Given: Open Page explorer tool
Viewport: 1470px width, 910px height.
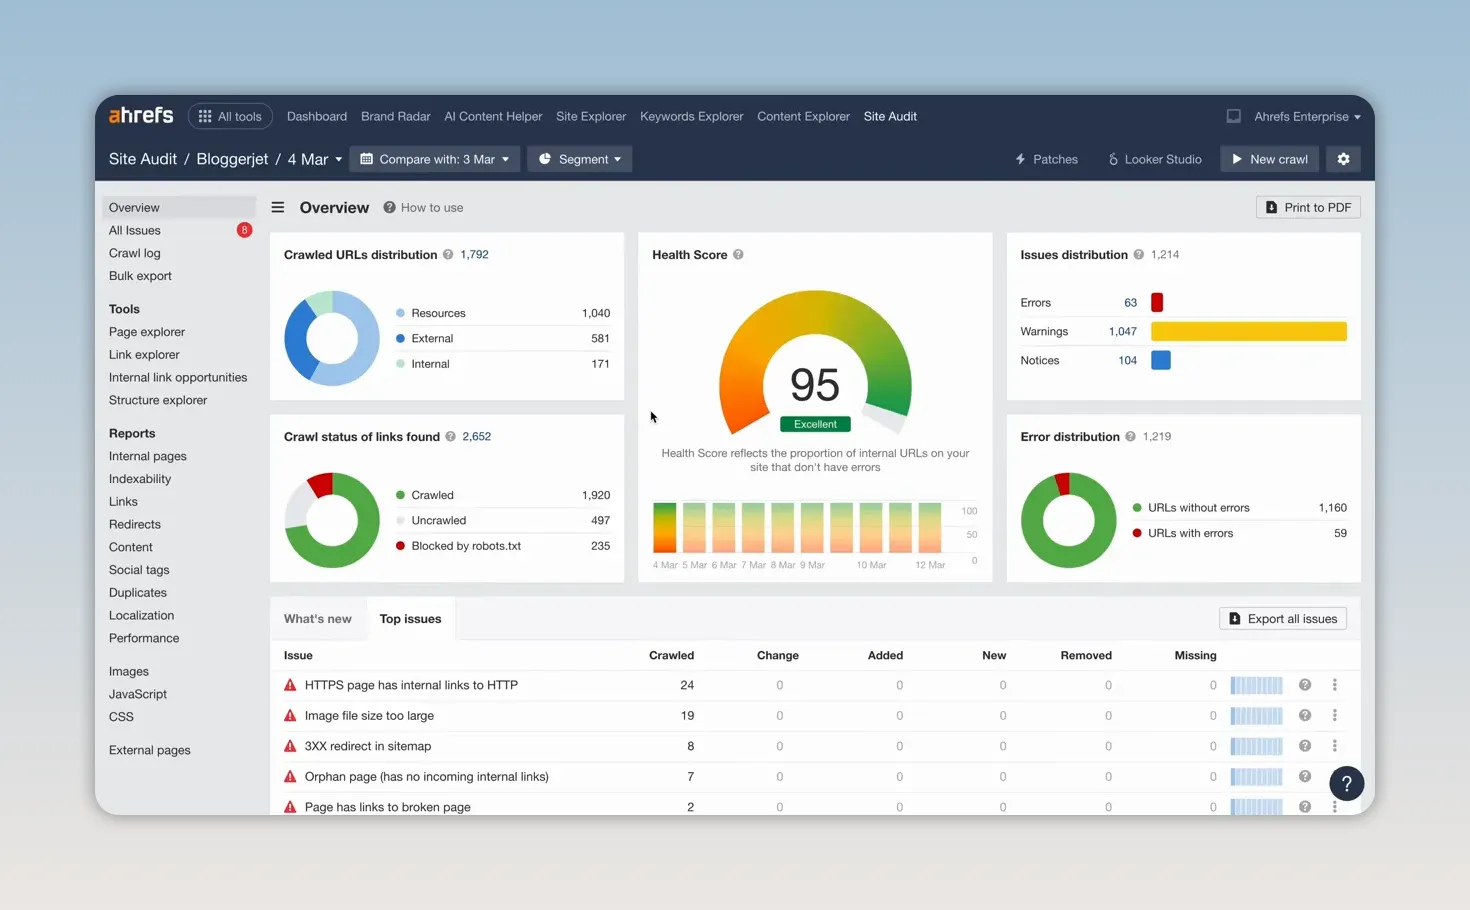Looking at the screenshot, I should [x=147, y=332].
